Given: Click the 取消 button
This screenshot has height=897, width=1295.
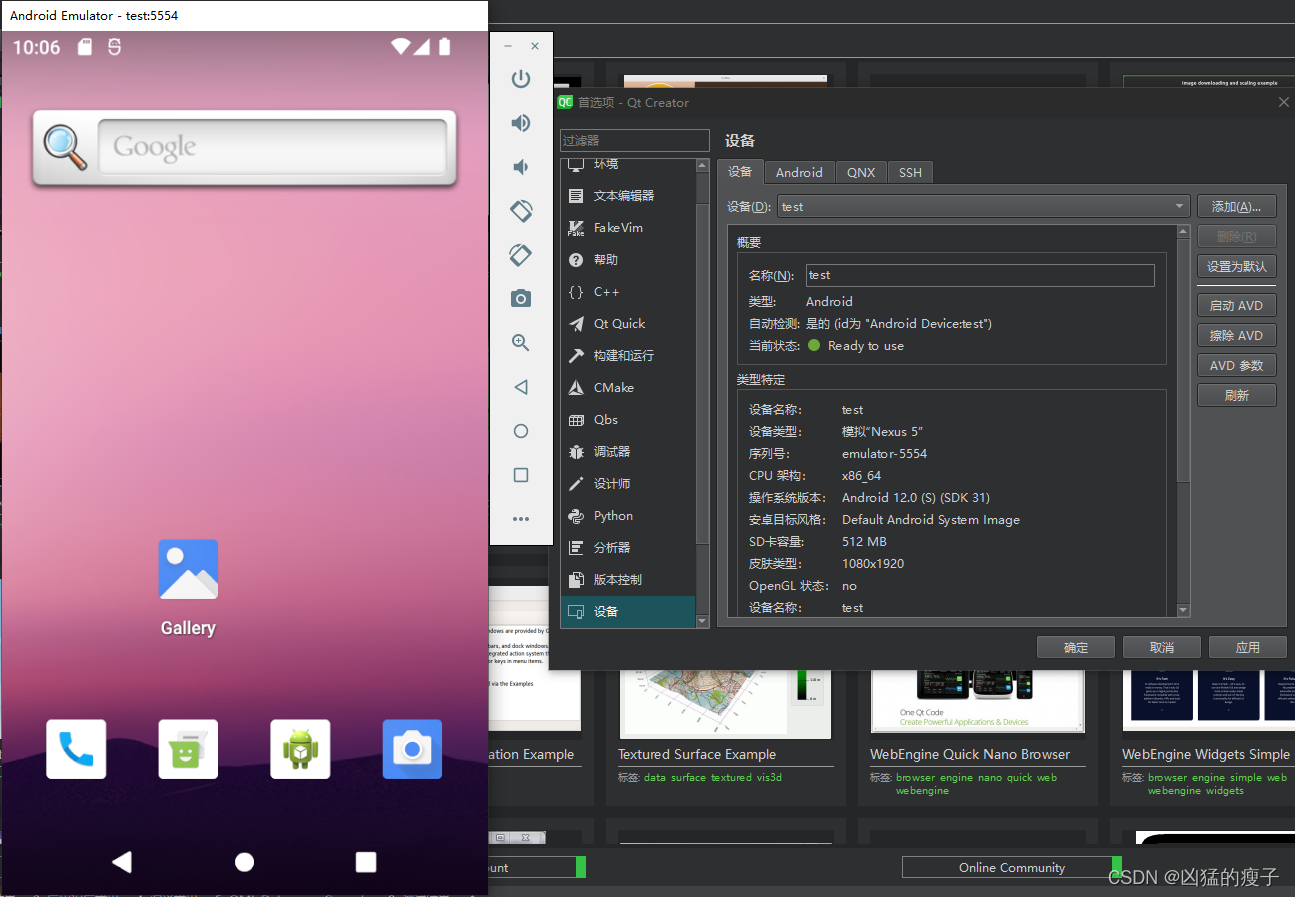Looking at the screenshot, I should (1162, 648).
